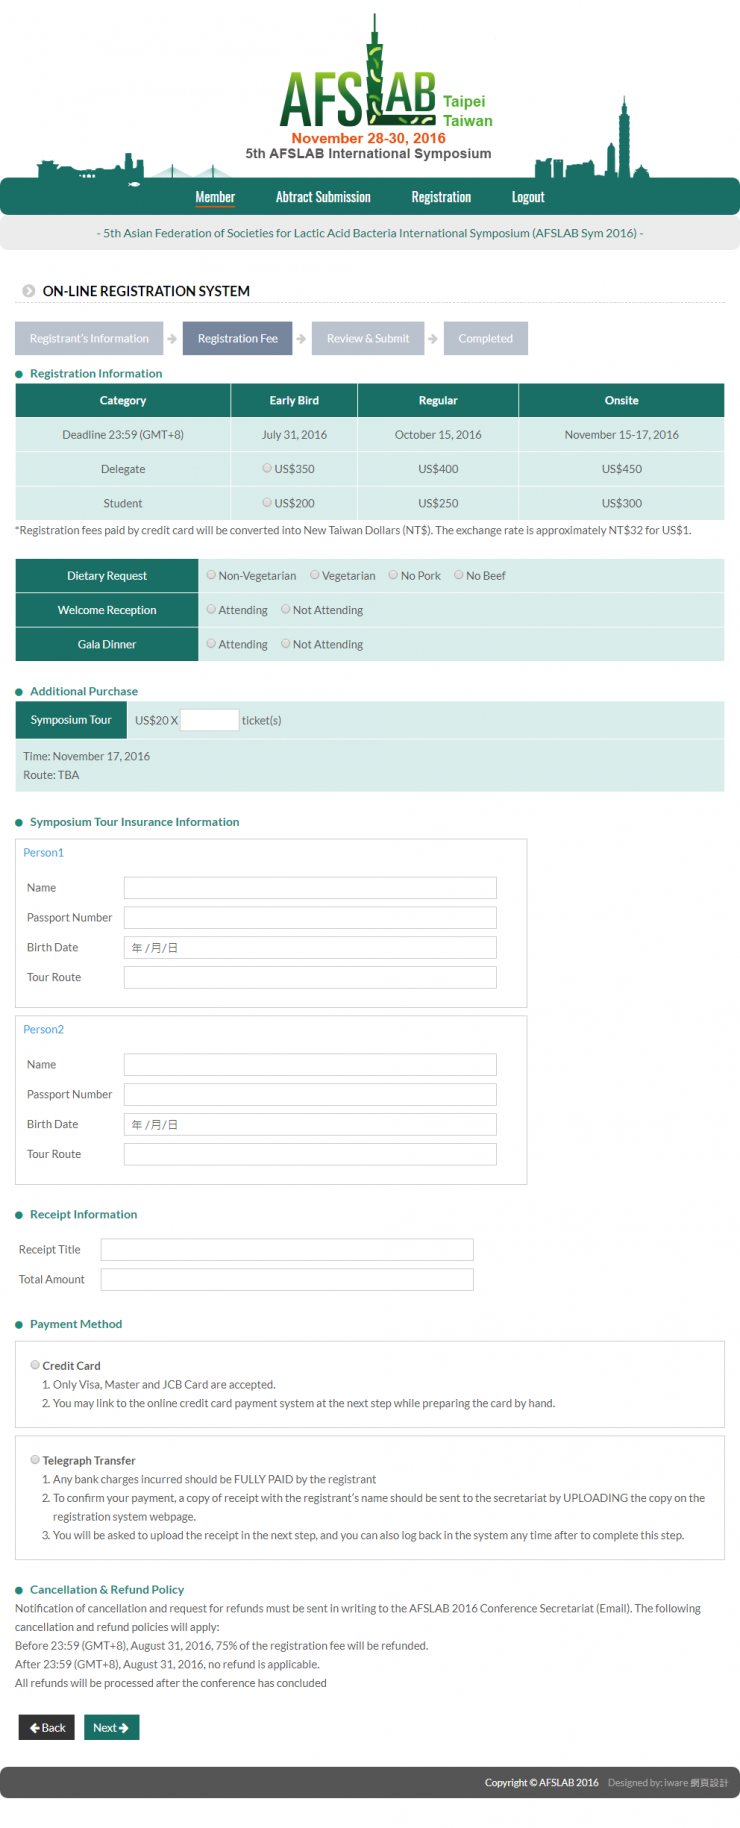Click the Receipt Title input field
Image resolution: width=740 pixels, height=1828 pixels.
(x=287, y=1250)
